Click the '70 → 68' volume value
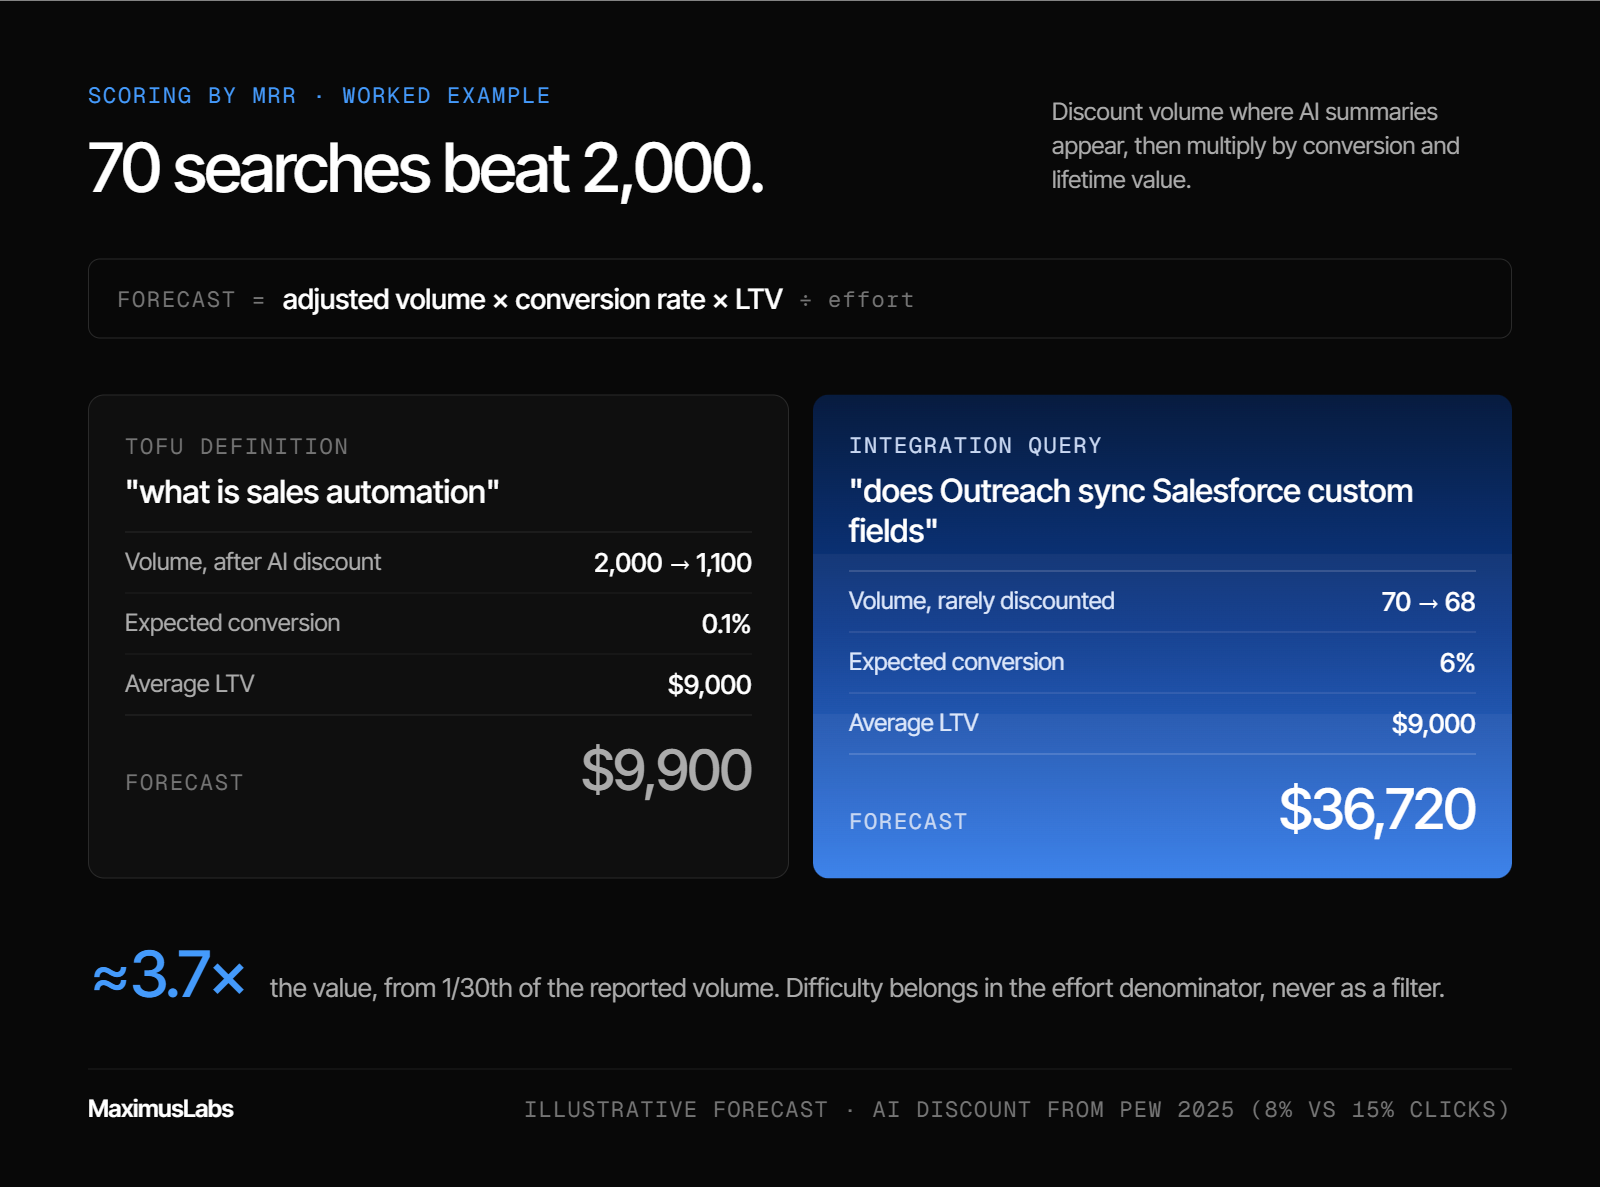 1428,602
